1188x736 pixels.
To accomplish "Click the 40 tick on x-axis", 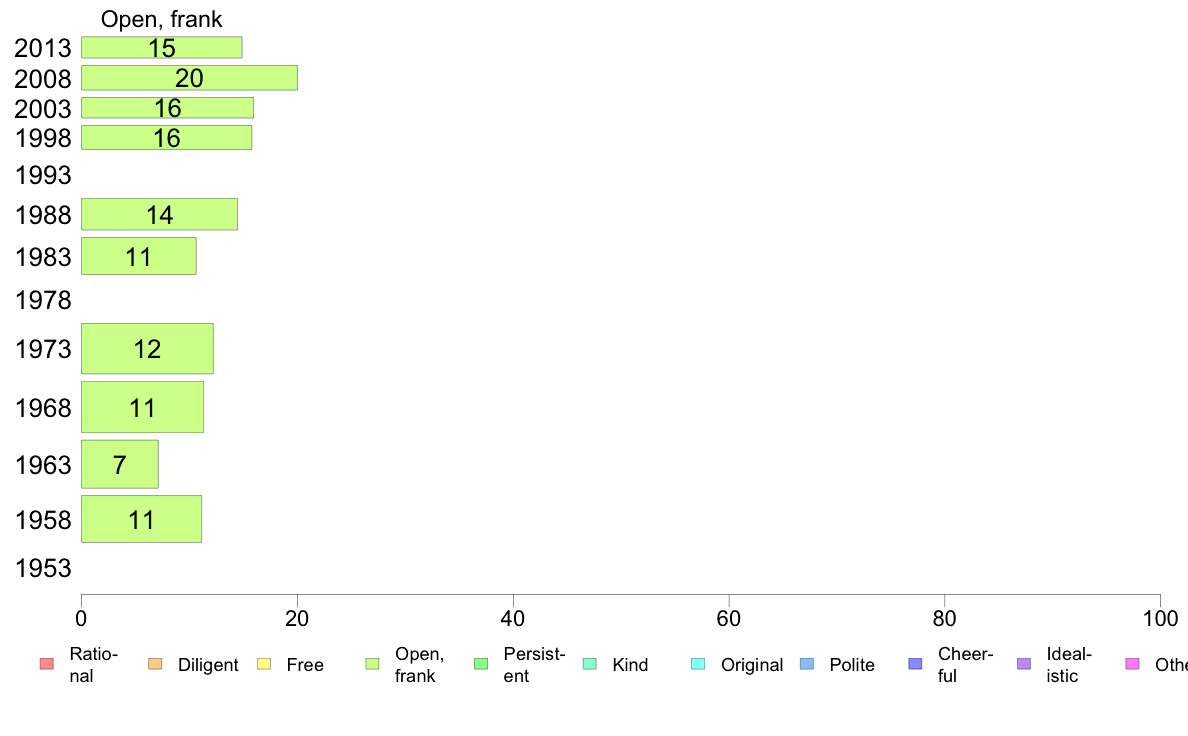I will tap(513, 619).
